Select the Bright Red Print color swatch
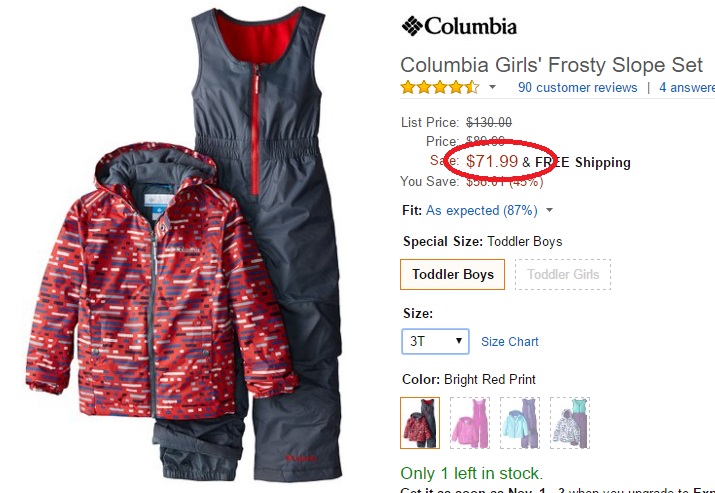Screen dimensions: 715x493 pos(420,423)
